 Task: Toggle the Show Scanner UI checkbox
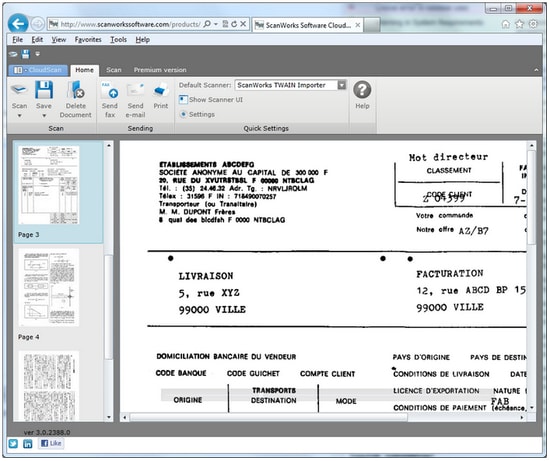pos(183,100)
